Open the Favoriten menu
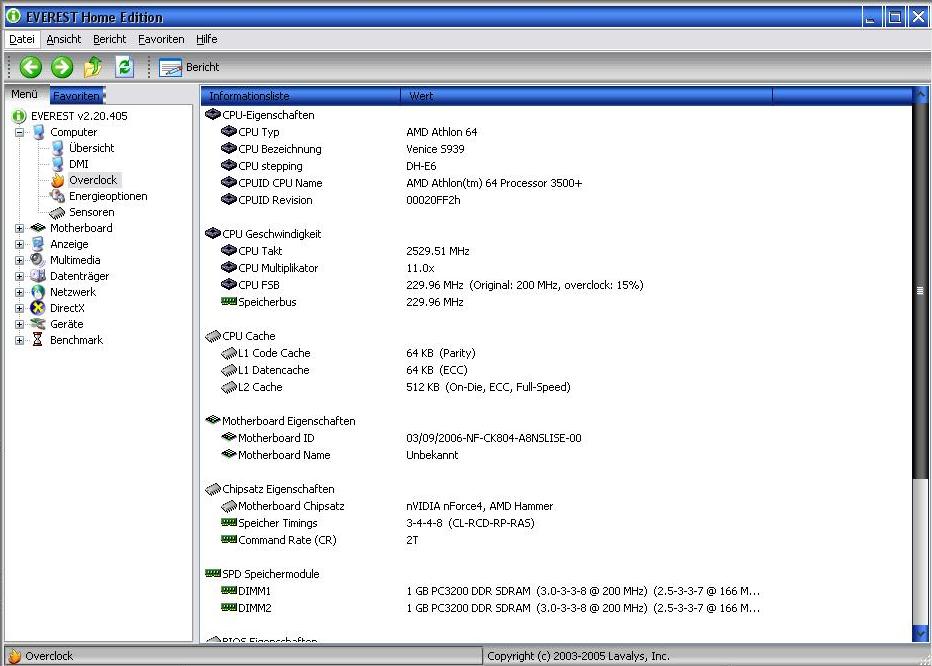This screenshot has width=932, height=666. pyautogui.click(x=161, y=39)
